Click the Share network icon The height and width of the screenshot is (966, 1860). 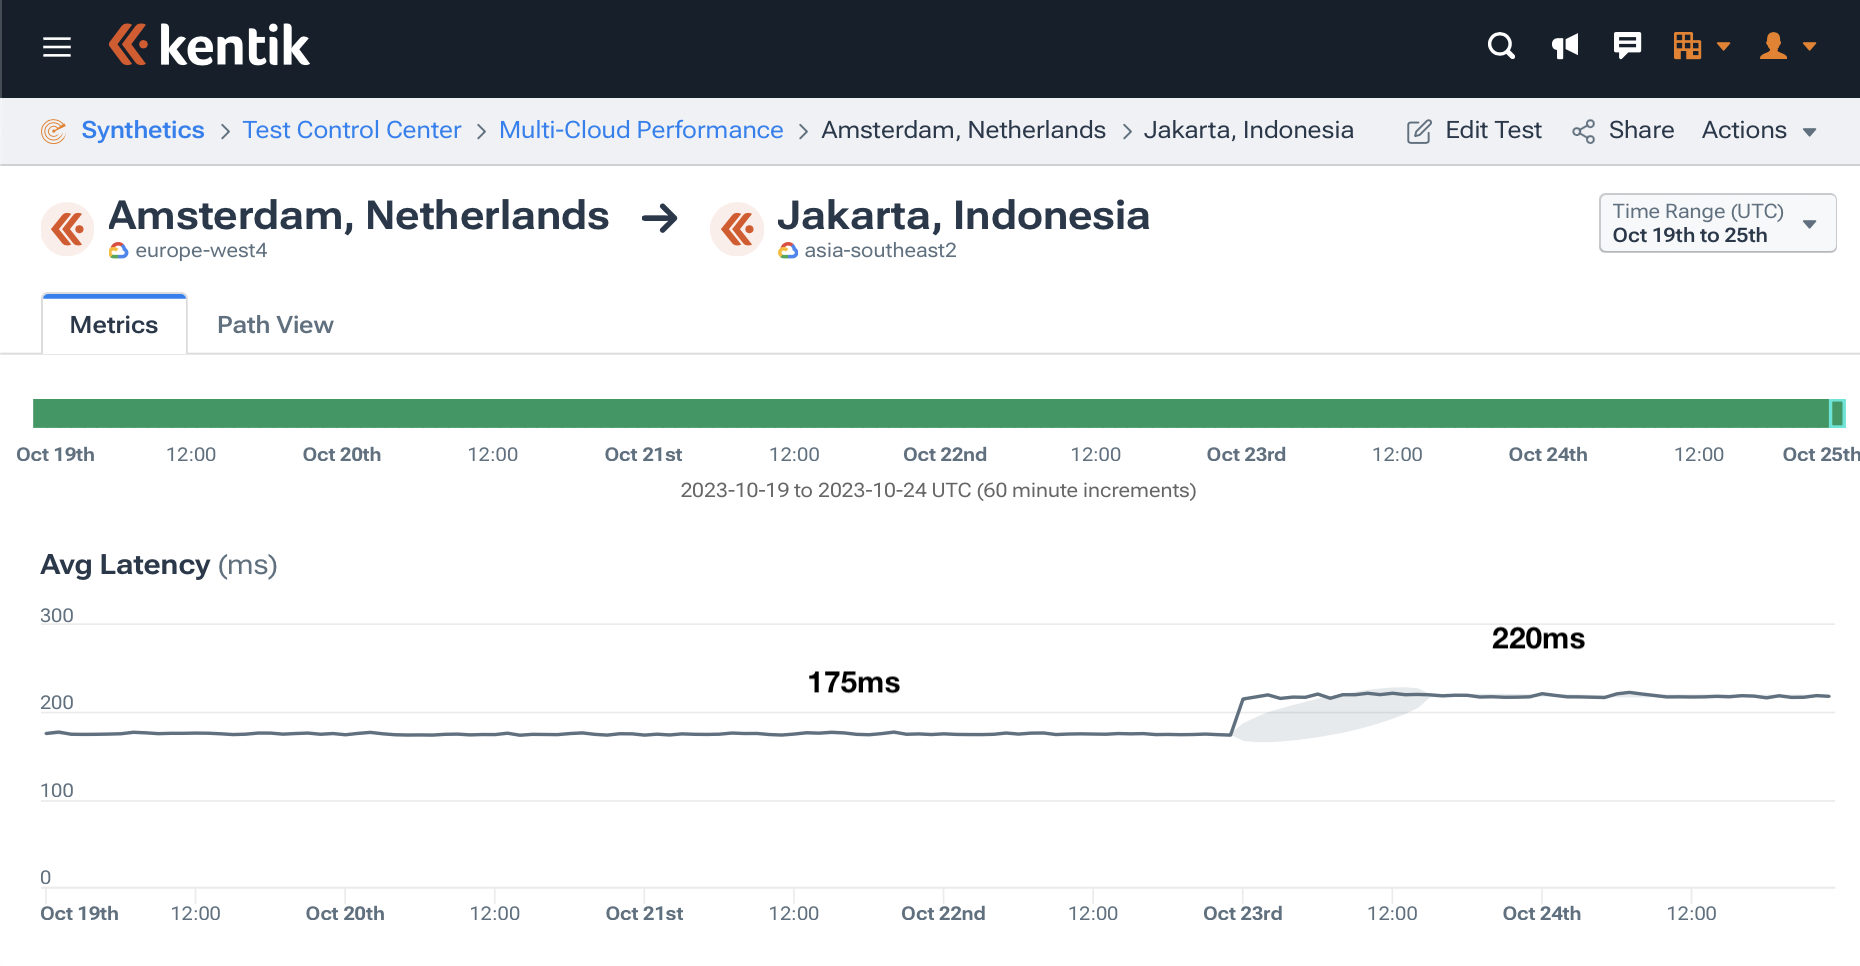[x=1583, y=131]
